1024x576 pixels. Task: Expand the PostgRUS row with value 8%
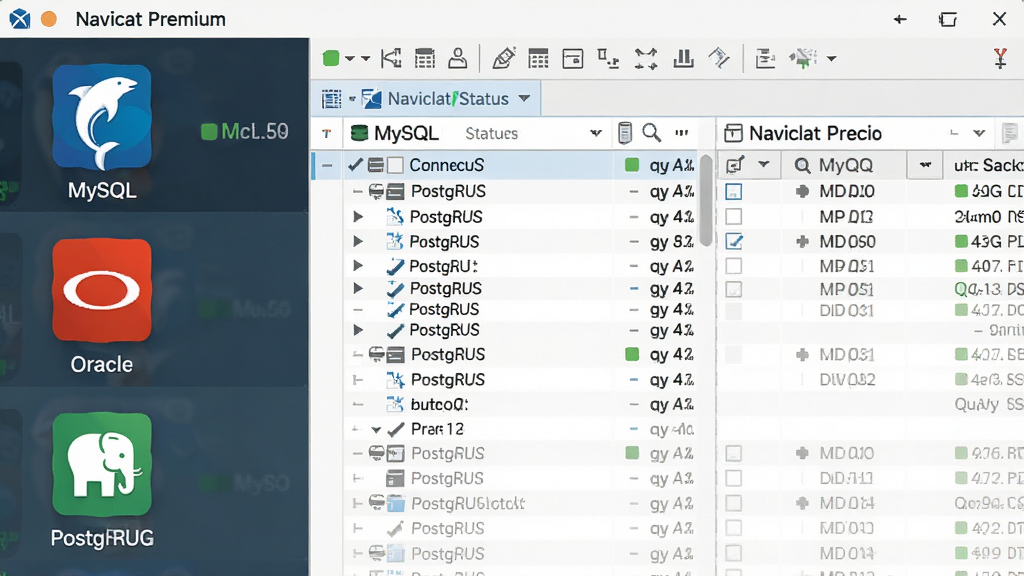click(x=358, y=242)
